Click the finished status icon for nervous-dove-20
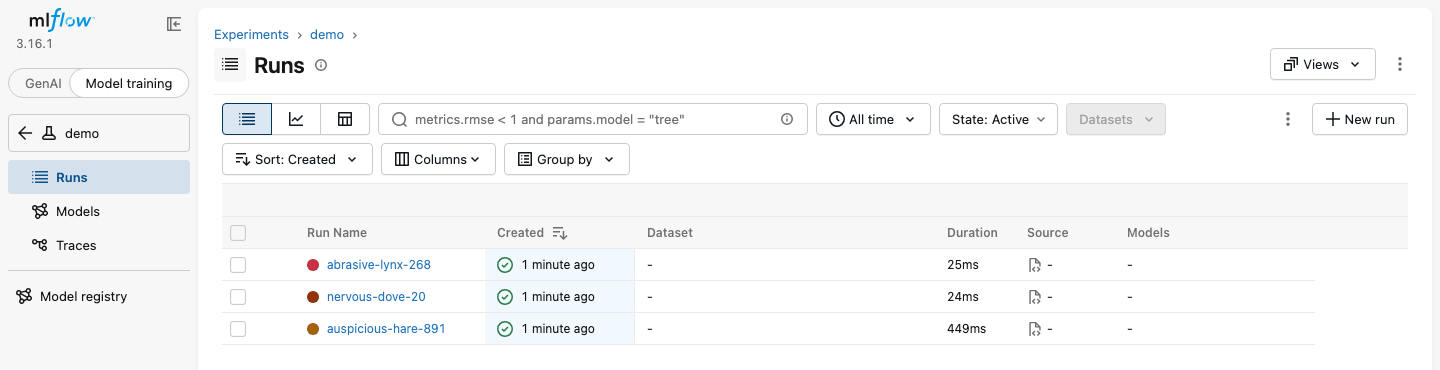 505,297
